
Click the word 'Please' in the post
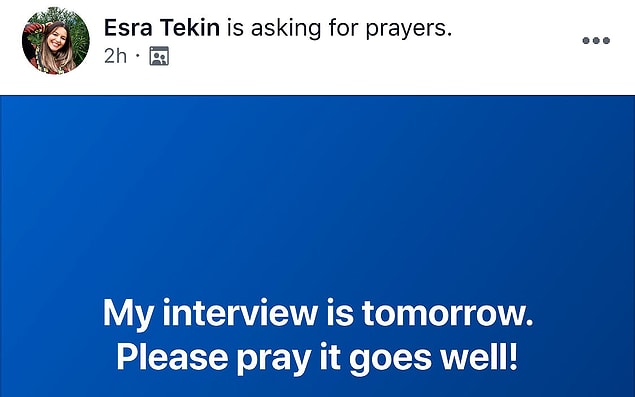click(173, 356)
